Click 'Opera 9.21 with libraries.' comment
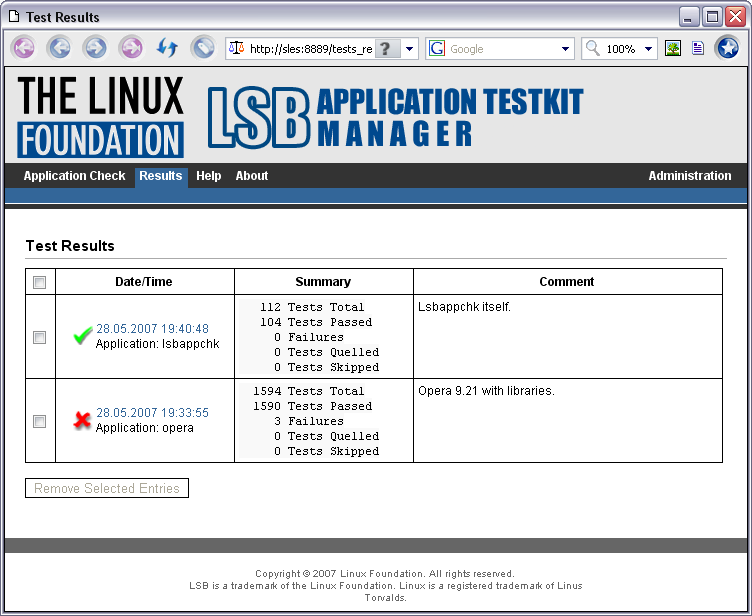Image resolution: width=752 pixels, height=616 pixels. 486,391
